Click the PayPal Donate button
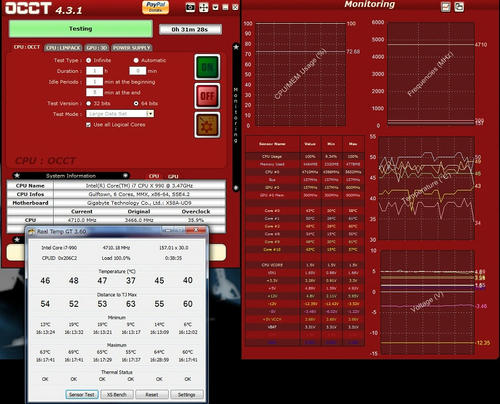 (155, 7)
